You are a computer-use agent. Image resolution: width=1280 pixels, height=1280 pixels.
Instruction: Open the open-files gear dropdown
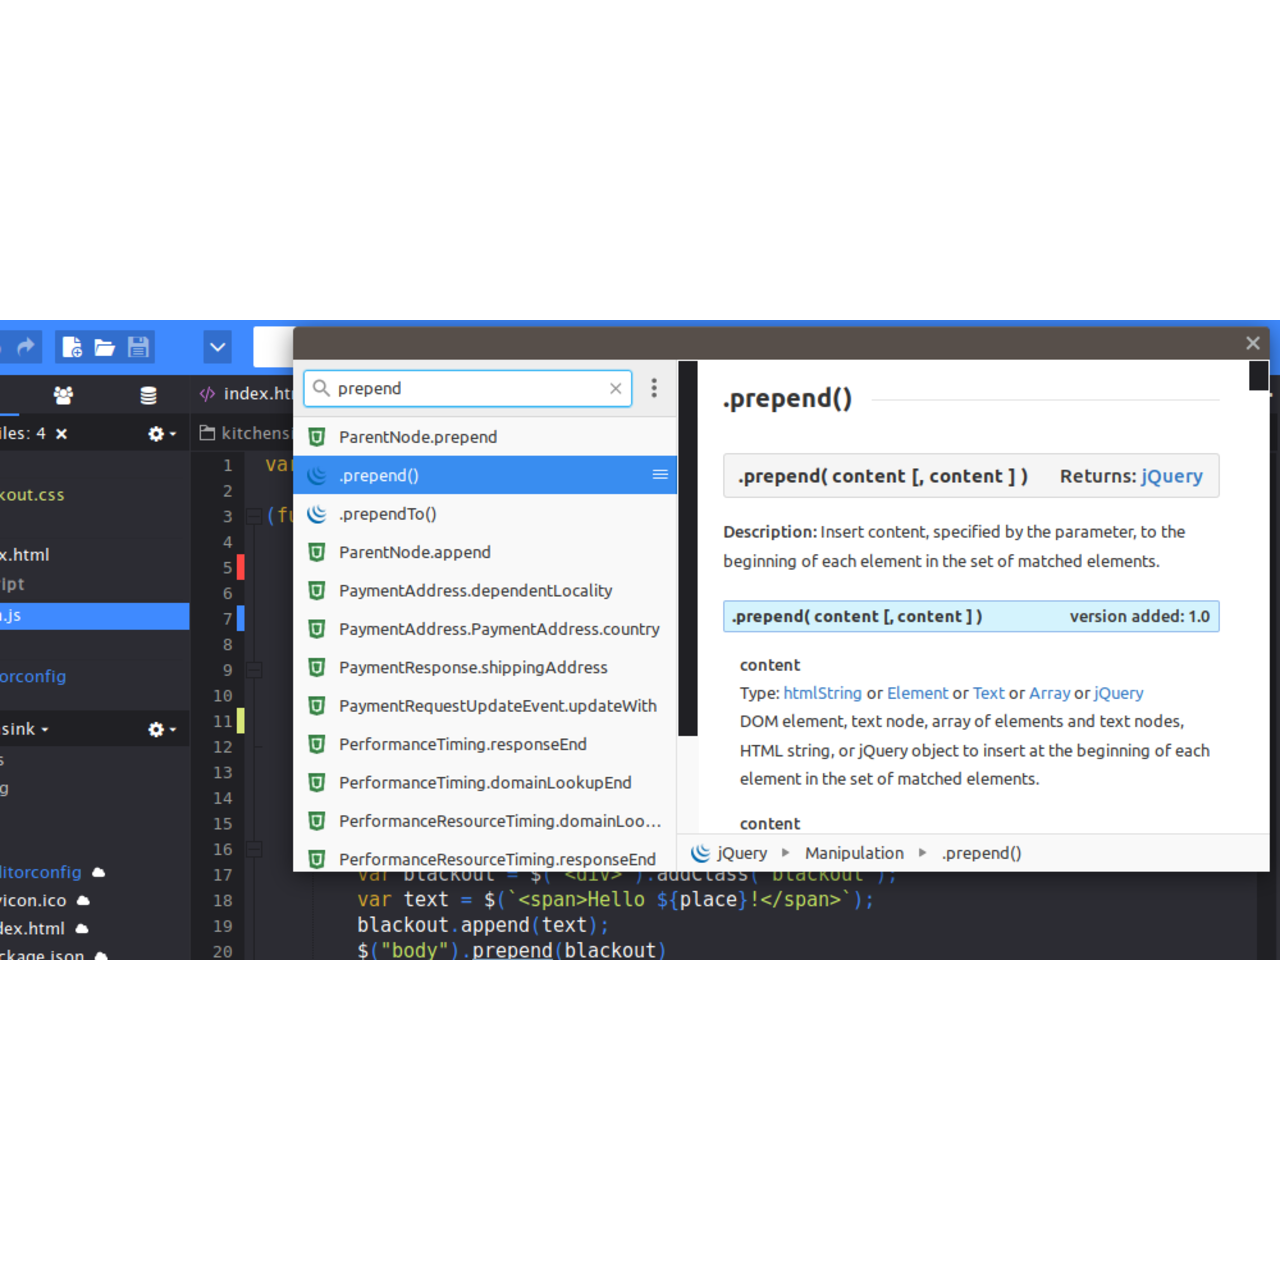(x=161, y=434)
